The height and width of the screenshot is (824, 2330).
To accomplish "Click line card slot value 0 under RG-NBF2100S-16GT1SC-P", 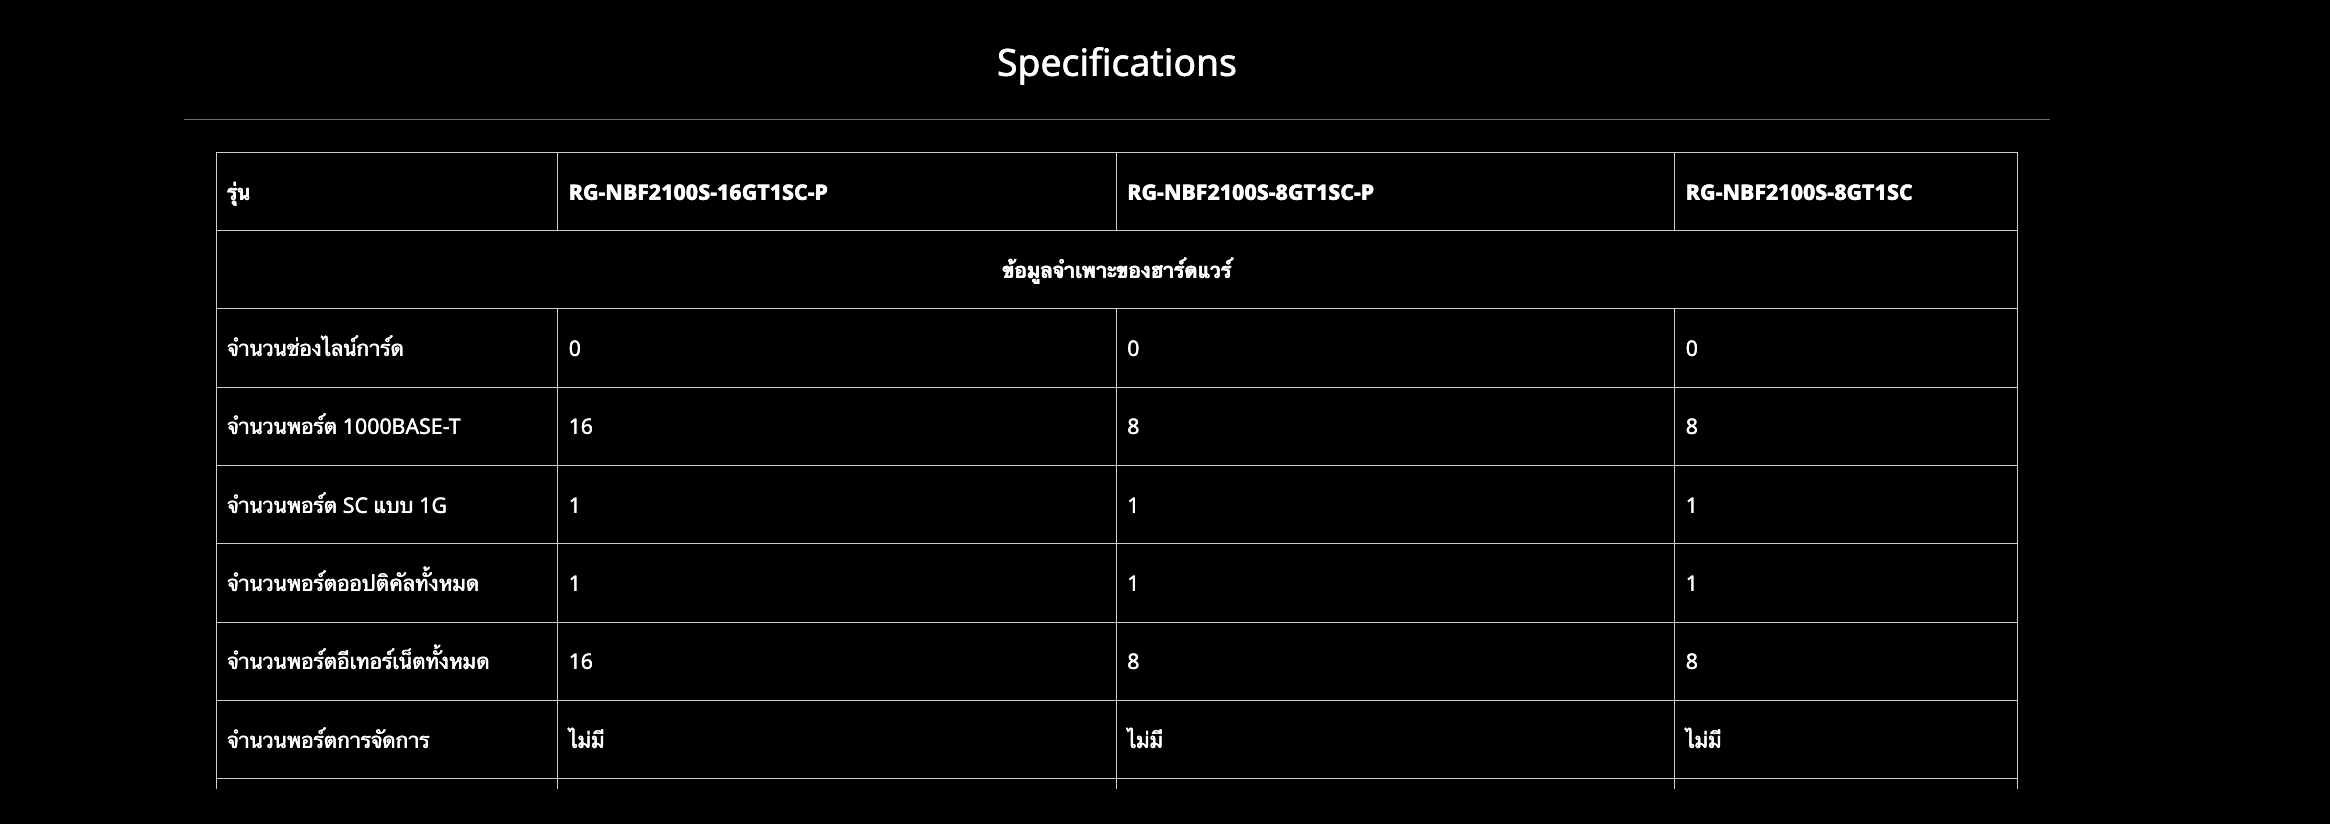I will (x=575, y=349).
